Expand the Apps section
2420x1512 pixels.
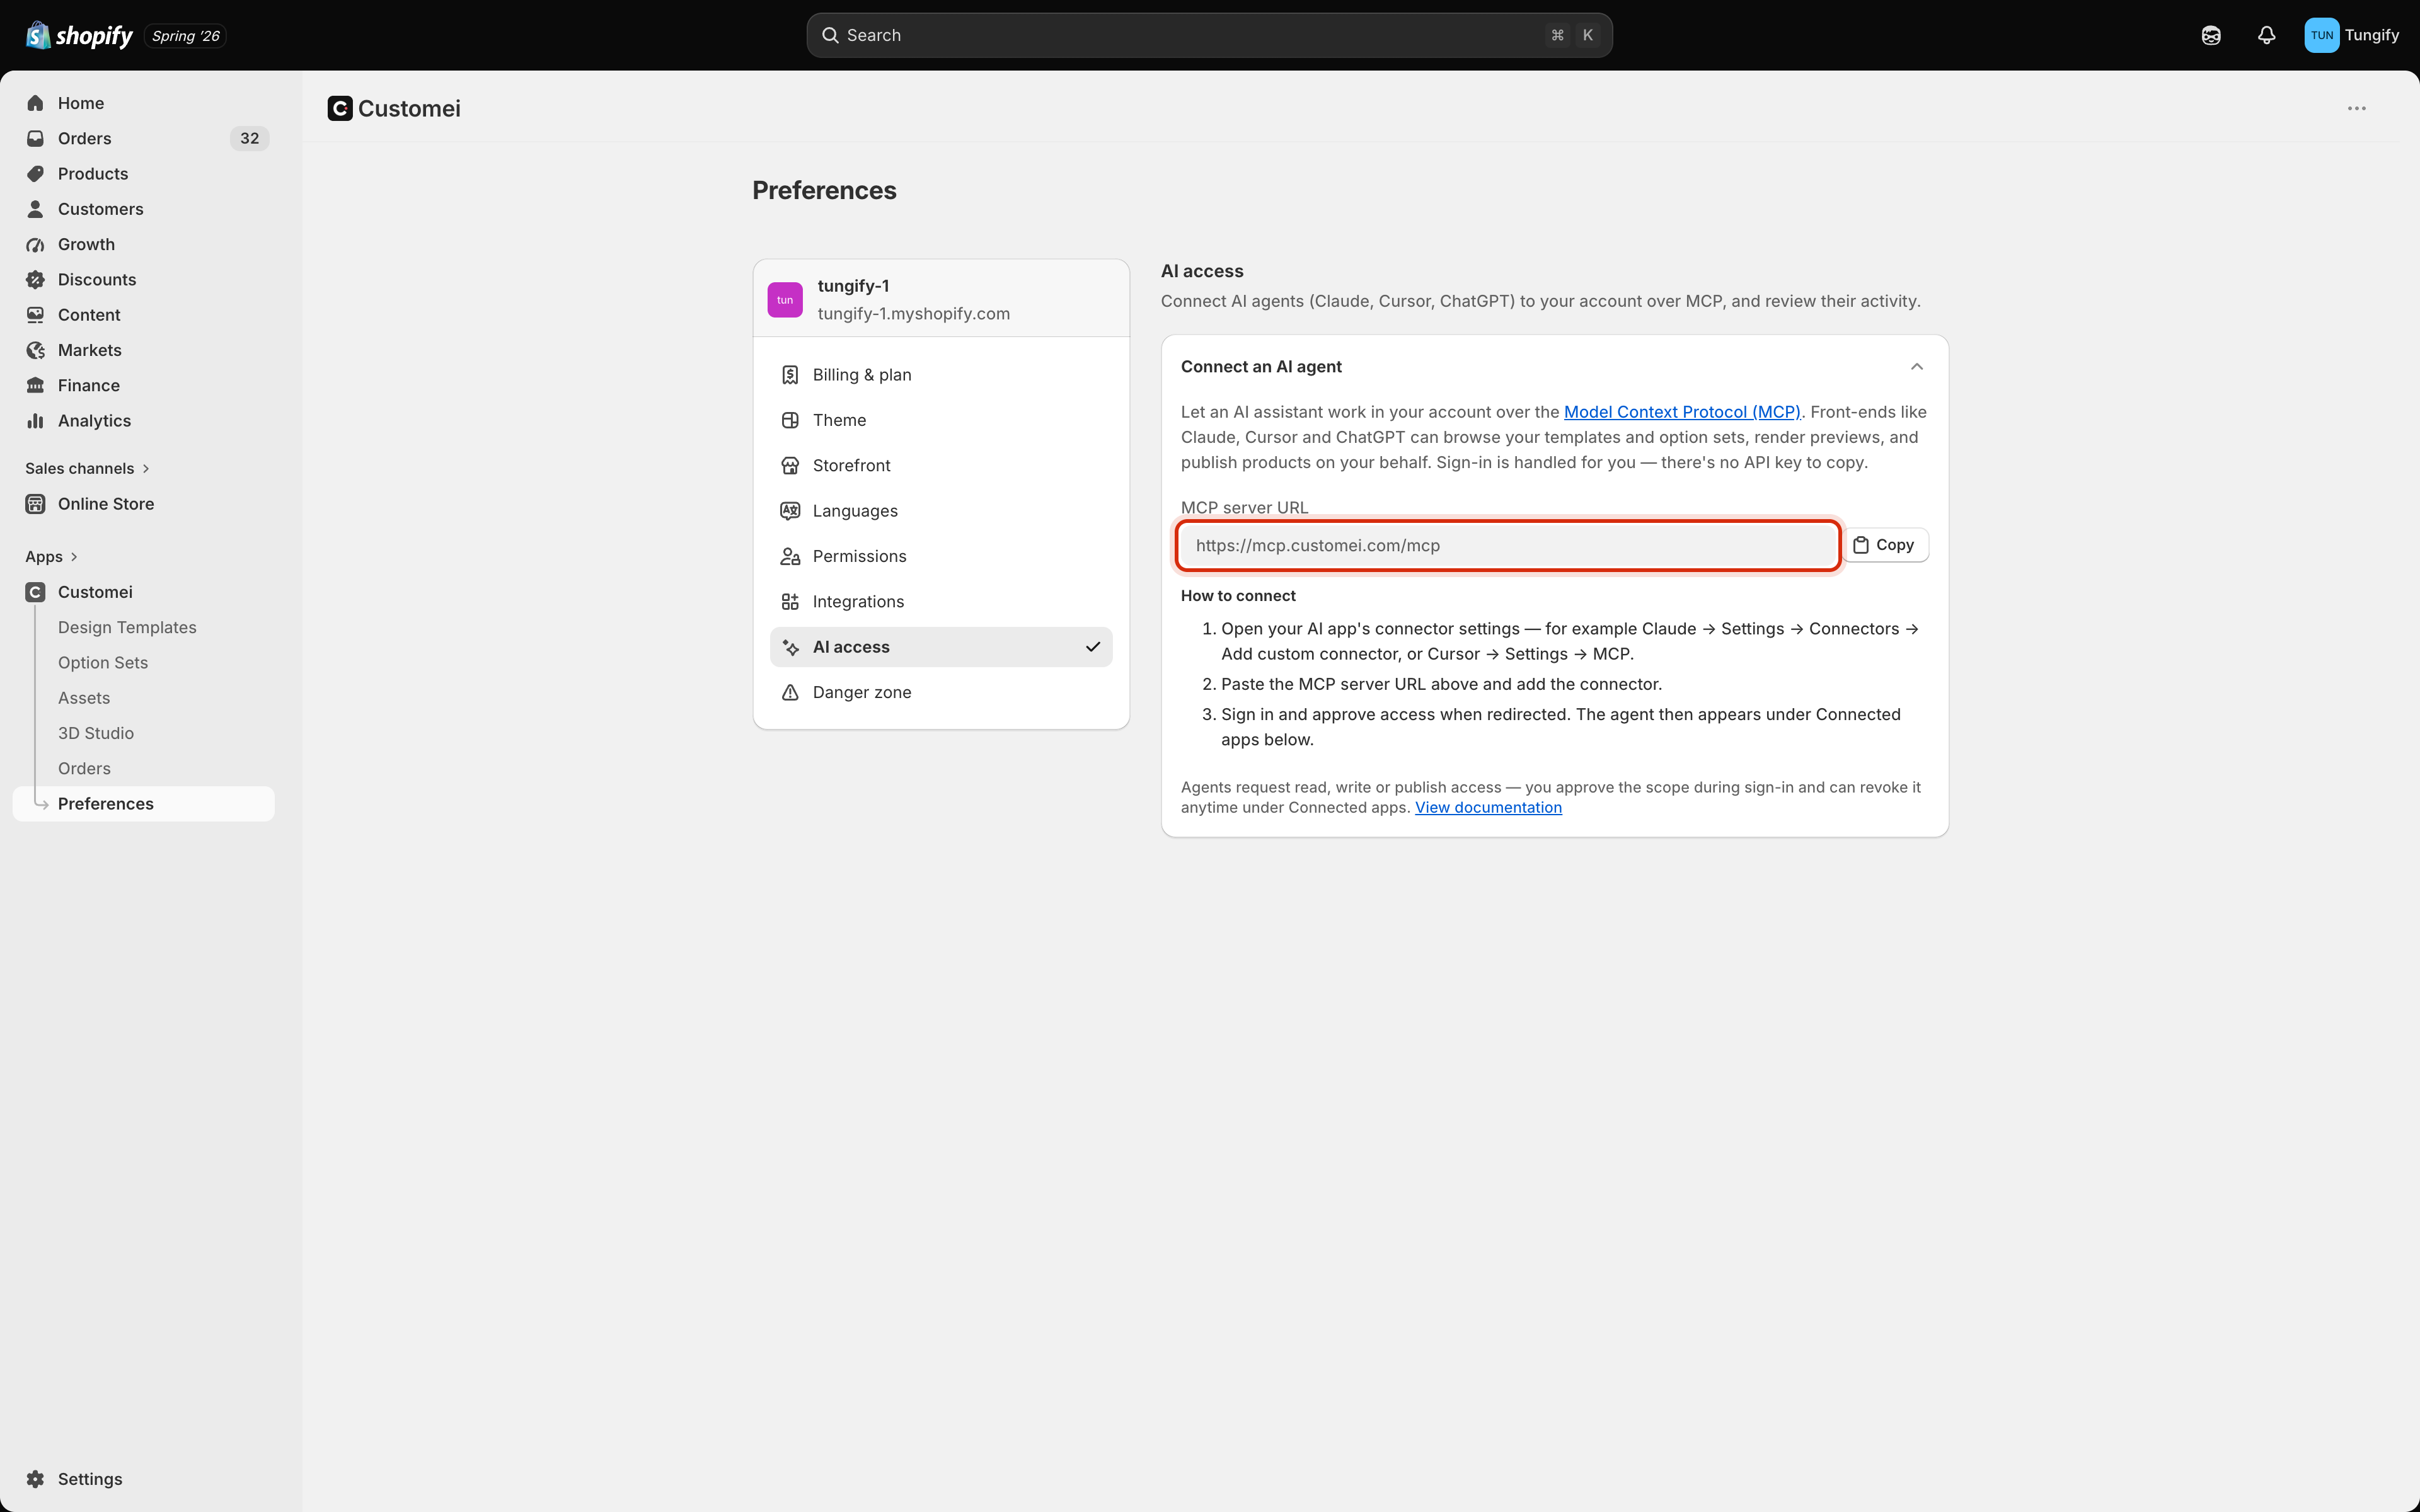pyautogui.click(x=52, y=557)
